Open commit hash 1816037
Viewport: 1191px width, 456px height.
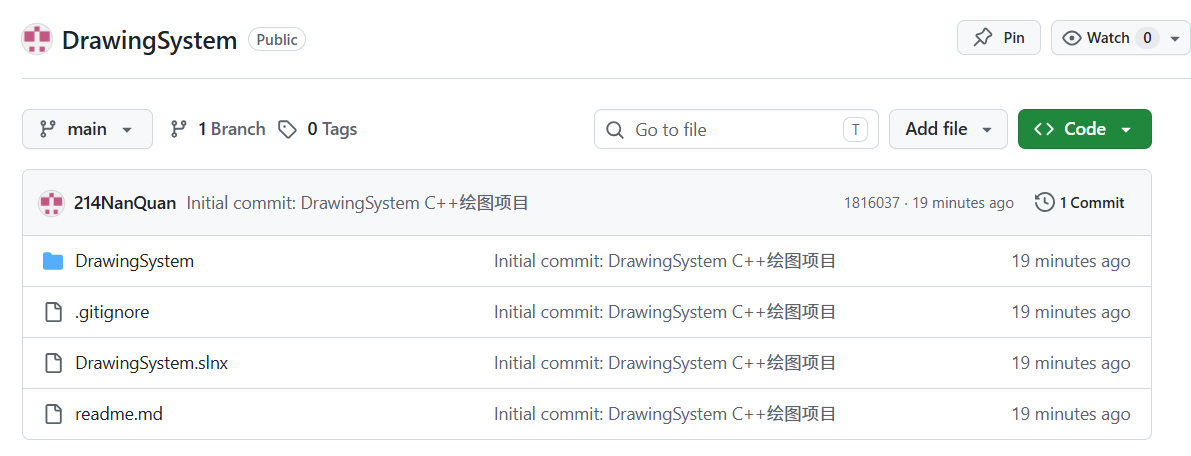[871, 203]
